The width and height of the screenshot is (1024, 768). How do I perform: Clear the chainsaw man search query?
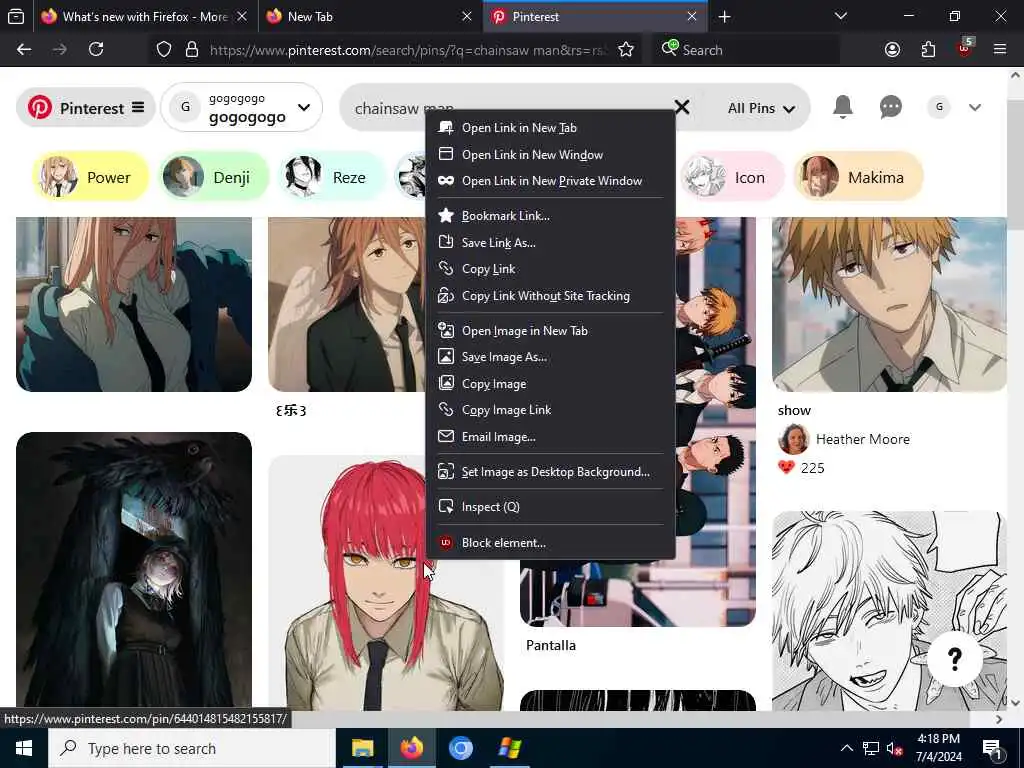tap(682, 107)
